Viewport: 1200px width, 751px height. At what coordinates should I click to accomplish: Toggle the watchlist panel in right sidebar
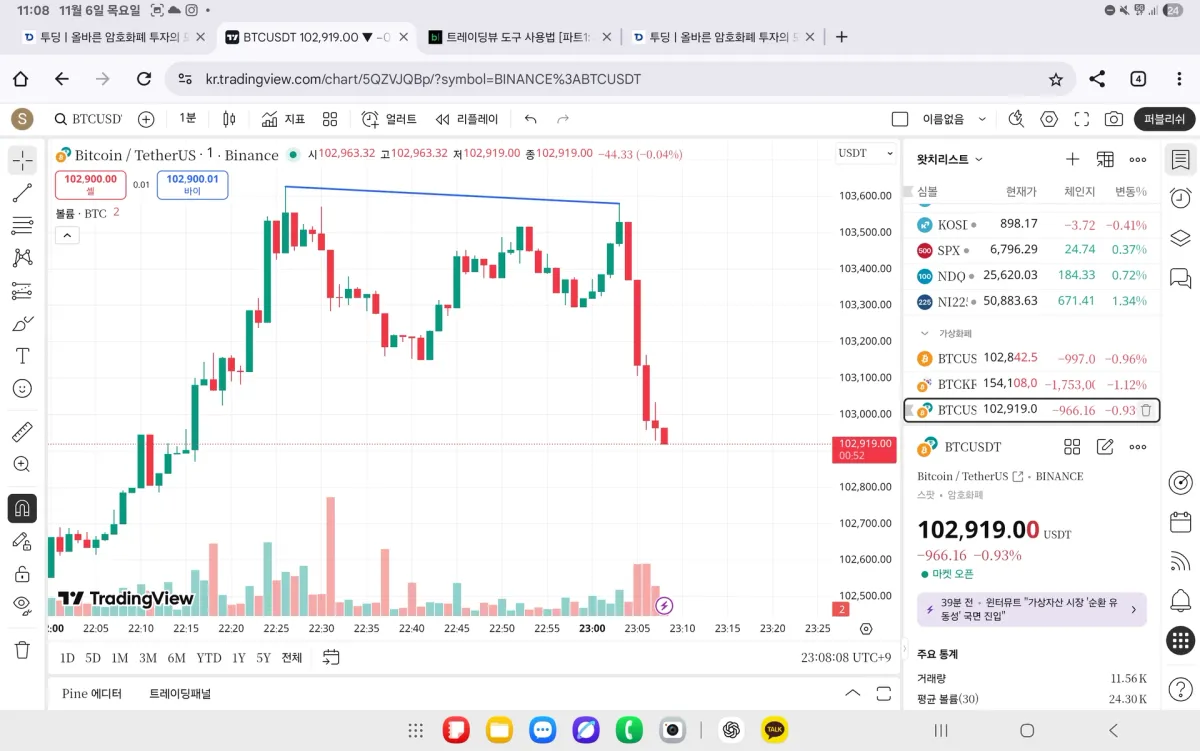pos(1180,159)
